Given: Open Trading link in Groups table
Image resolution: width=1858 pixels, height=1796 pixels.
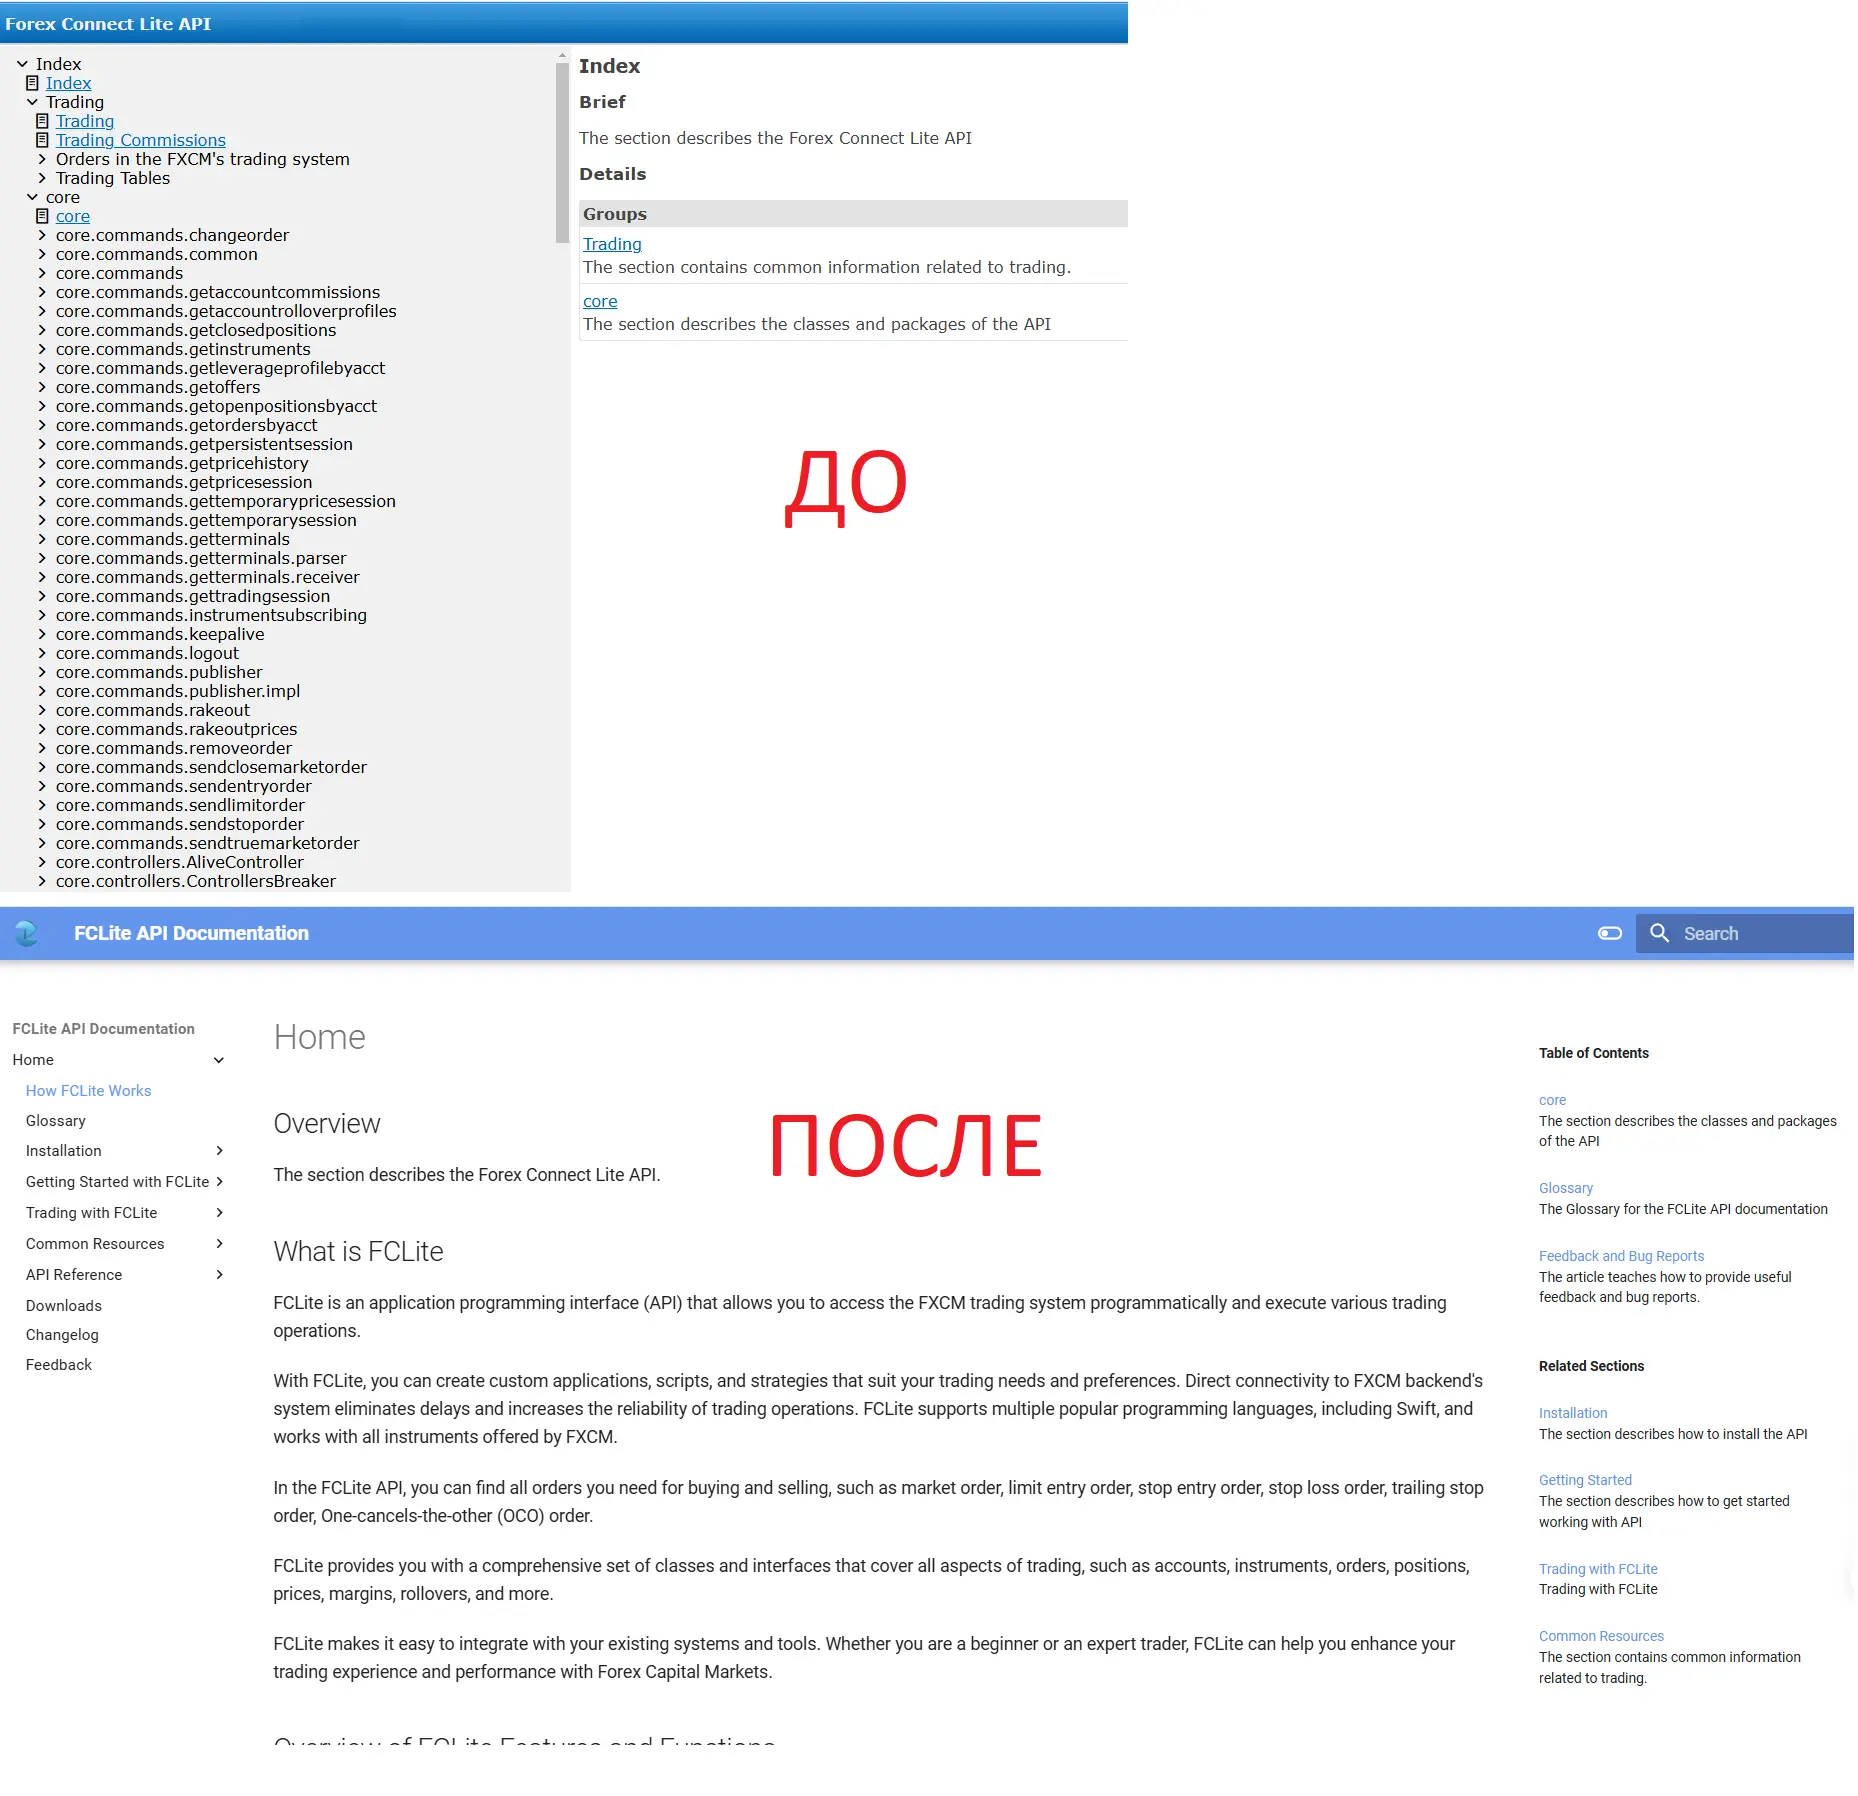Looking at the screenshot, I should (x=612, y=244).
